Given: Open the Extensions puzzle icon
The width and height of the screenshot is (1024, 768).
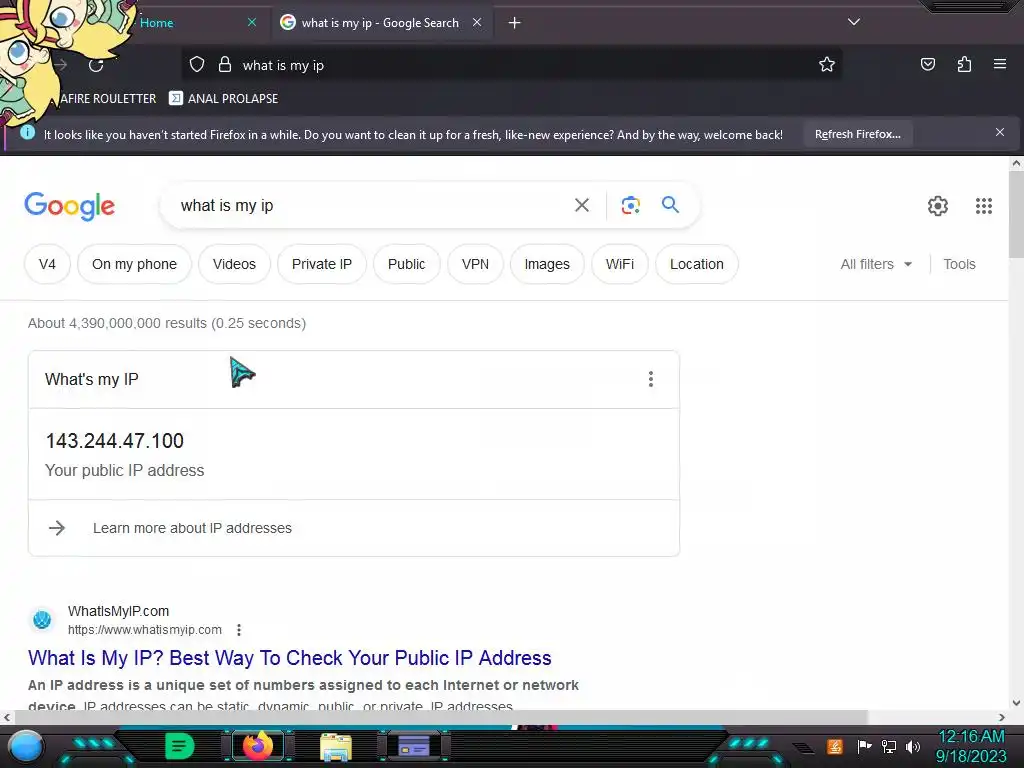Looking at the screenshot, I should coord(964,64).
